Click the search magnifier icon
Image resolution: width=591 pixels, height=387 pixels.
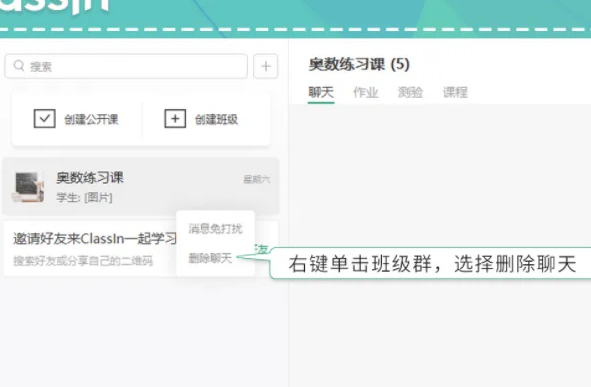click(18, 66)
